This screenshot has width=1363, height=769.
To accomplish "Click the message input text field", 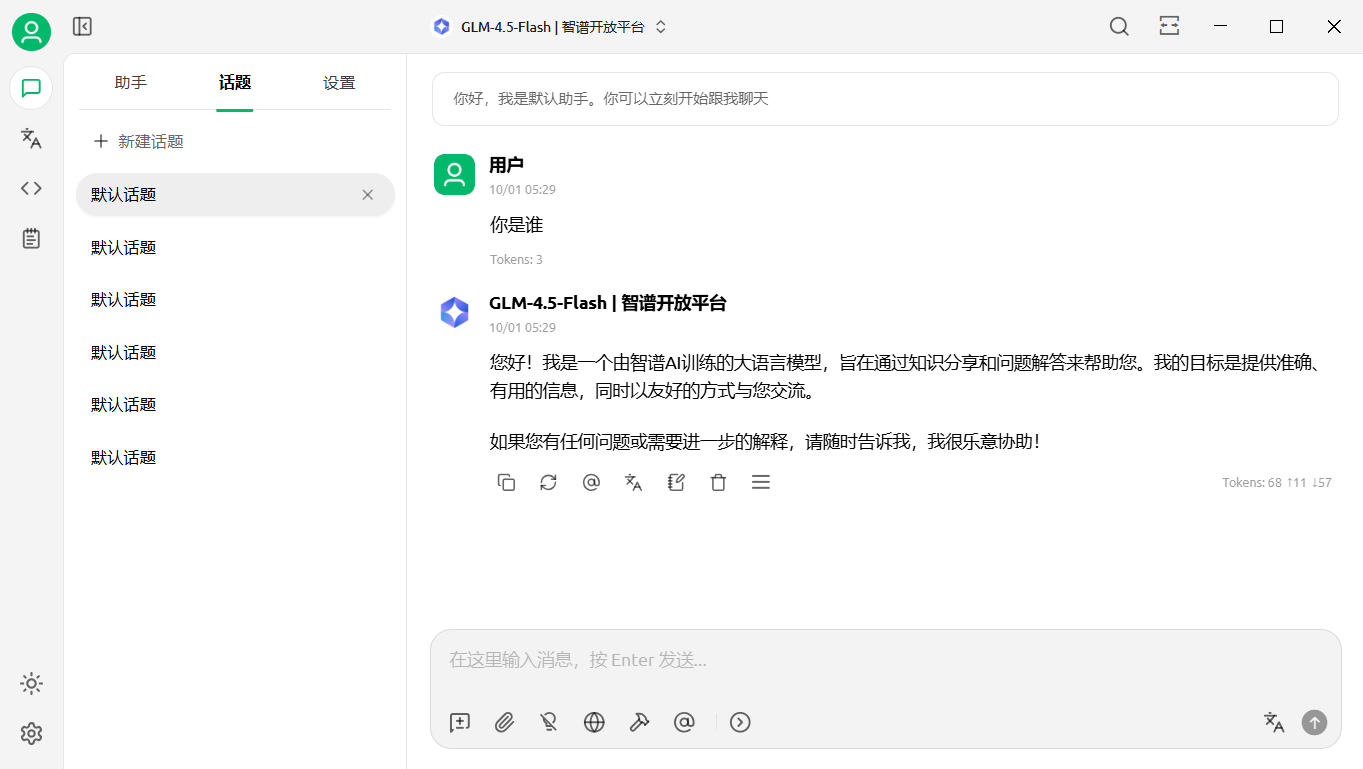I will pyautogui.click(x=885, y=660).
